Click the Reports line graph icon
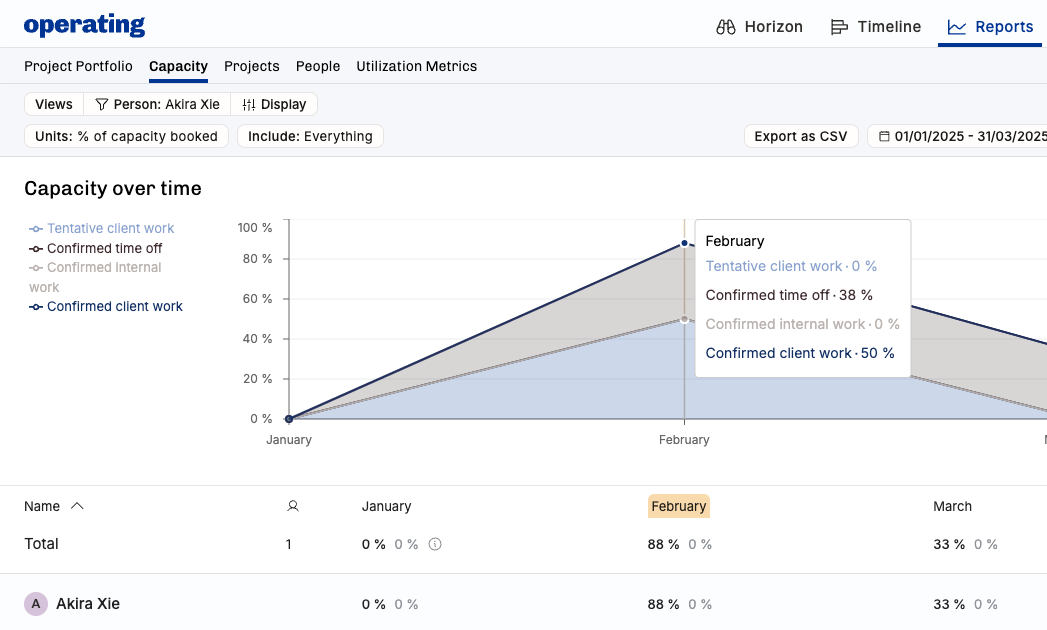 tap(957, 27)
